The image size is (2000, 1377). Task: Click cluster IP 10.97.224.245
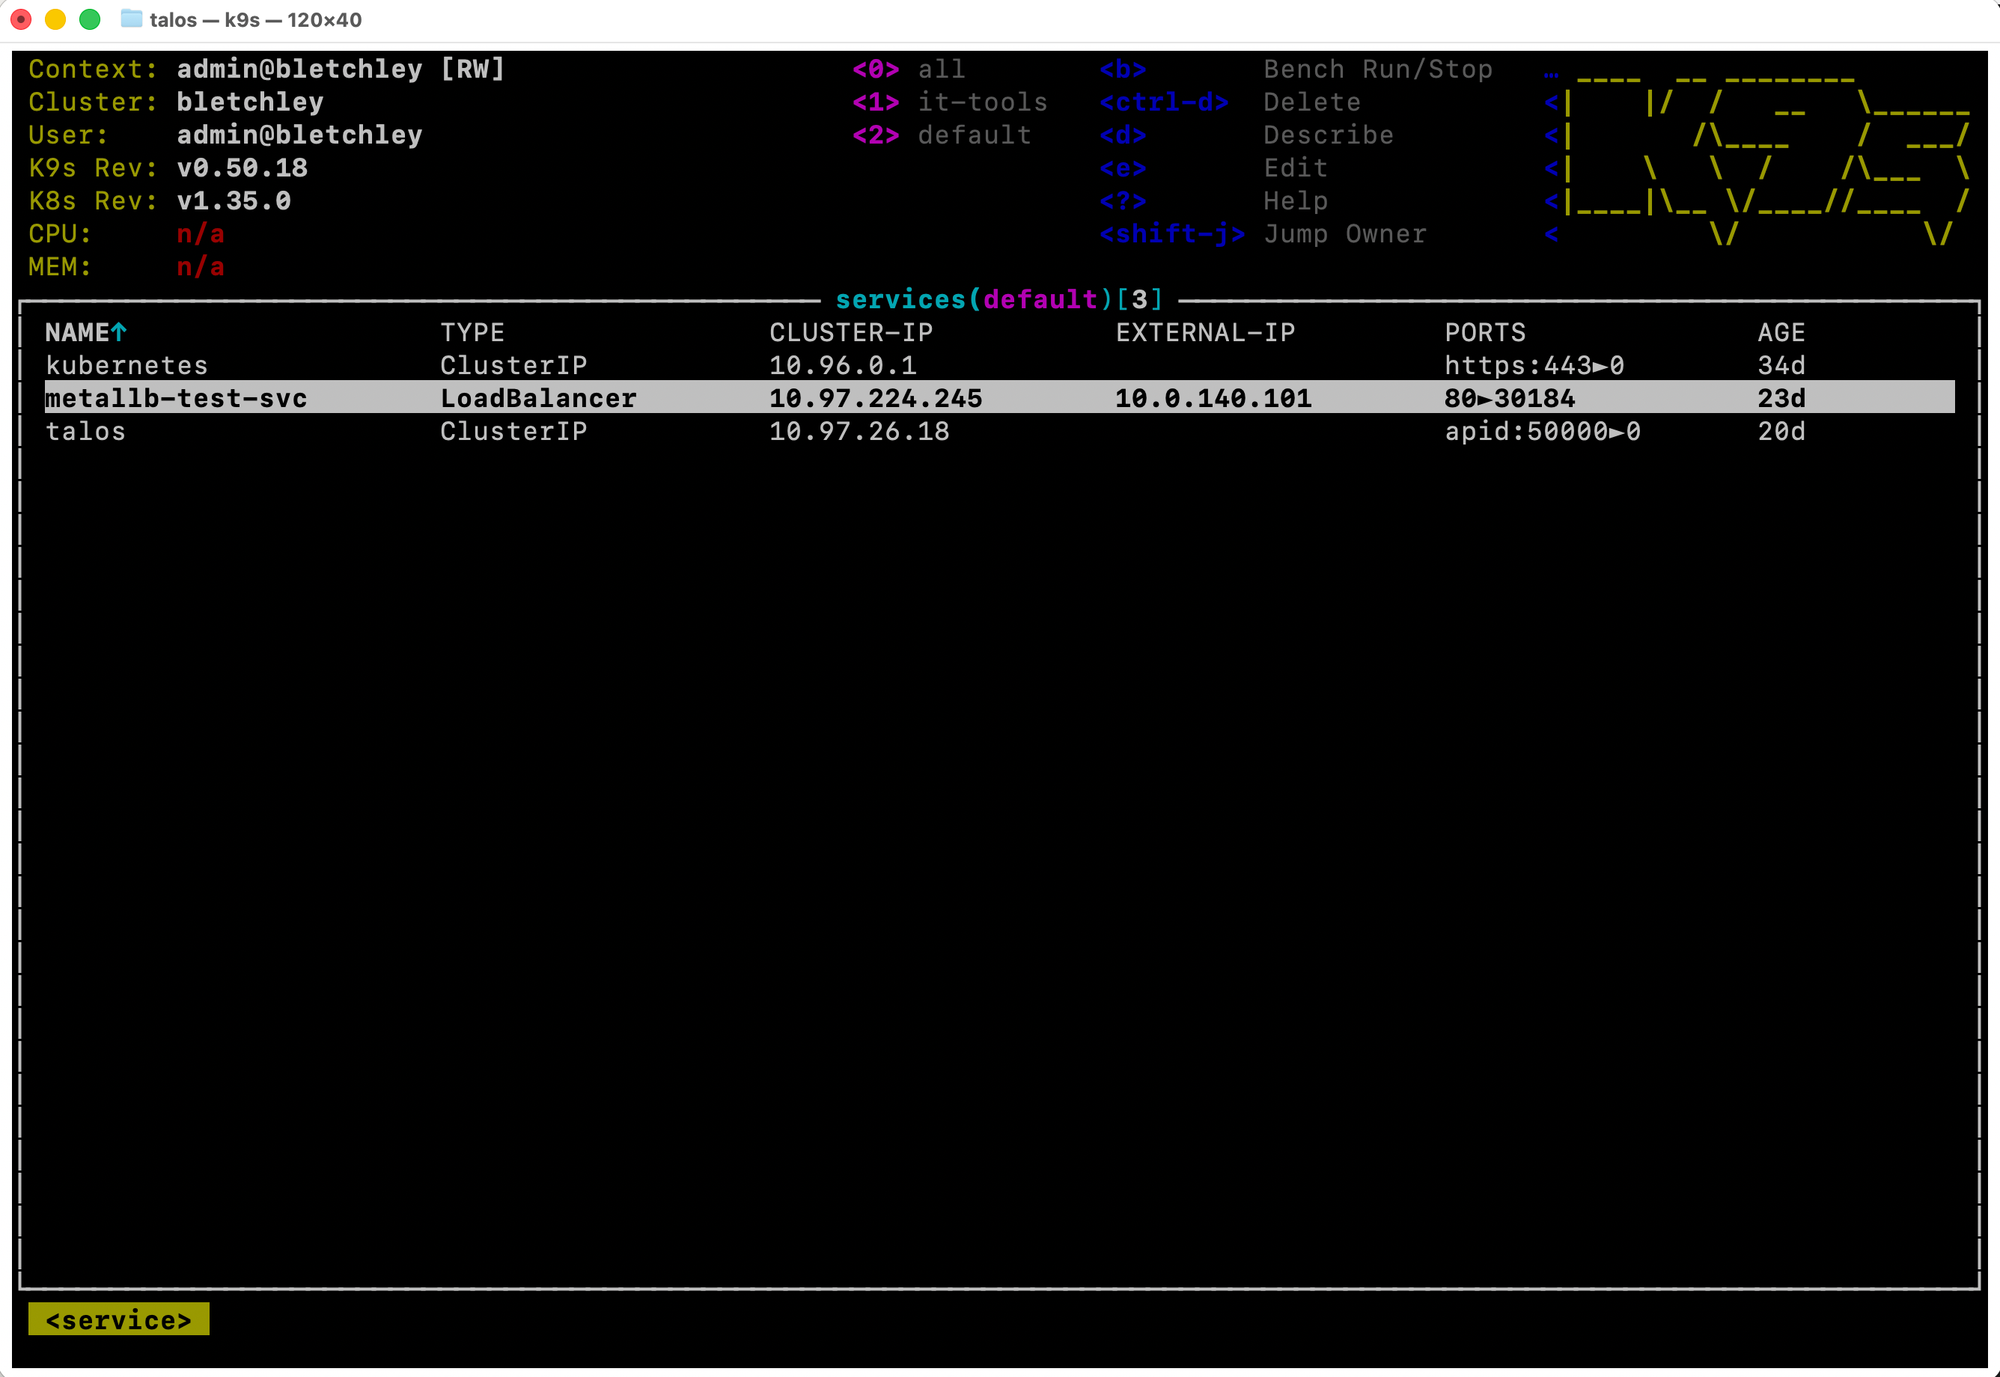875,398
